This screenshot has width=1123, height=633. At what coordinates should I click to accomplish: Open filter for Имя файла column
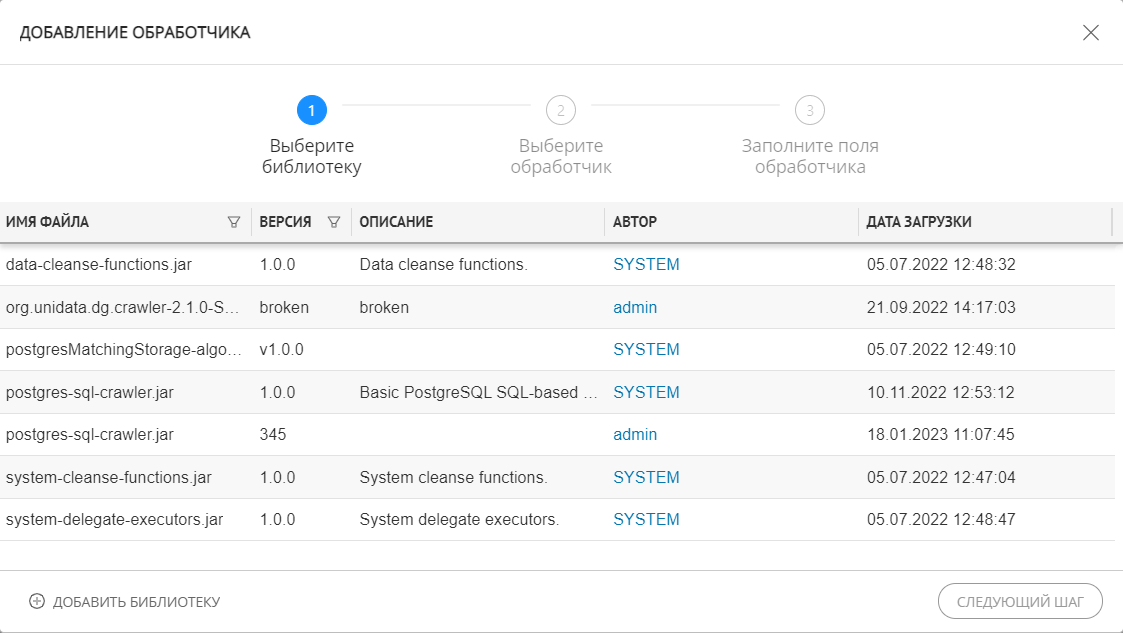(234, 222)
